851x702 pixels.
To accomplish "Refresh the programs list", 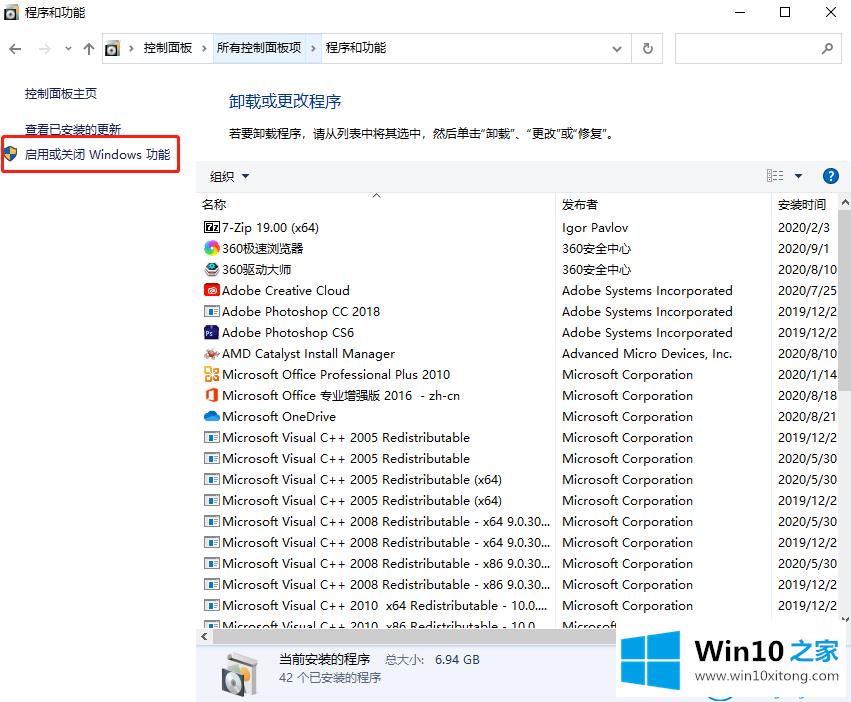I will tap(647, 49).
